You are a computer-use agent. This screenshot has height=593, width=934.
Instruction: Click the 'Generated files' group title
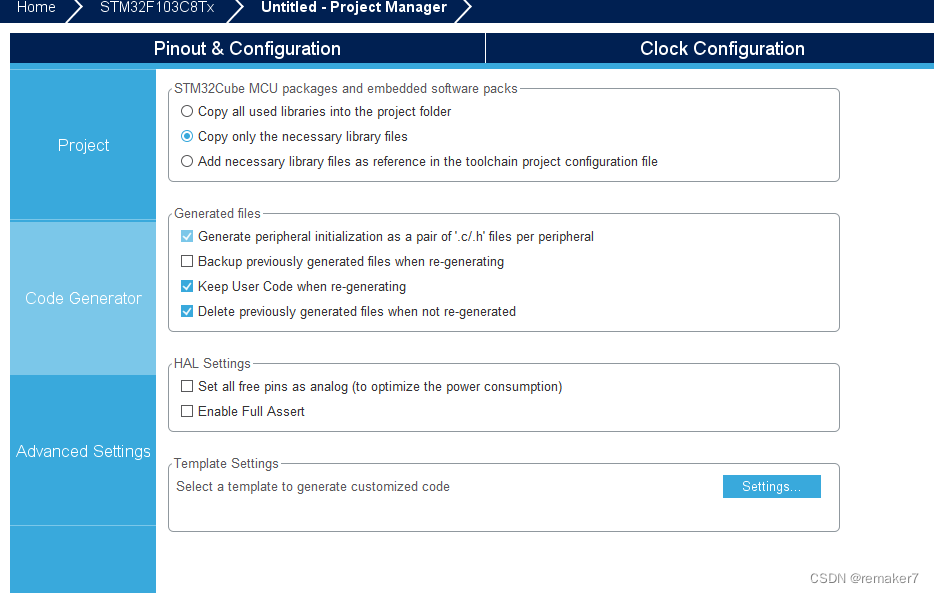217,213
